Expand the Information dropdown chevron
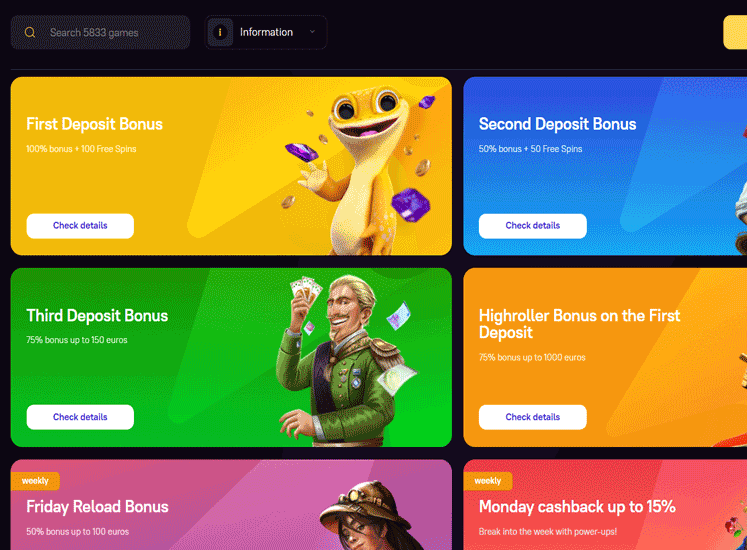 [313, 32]
